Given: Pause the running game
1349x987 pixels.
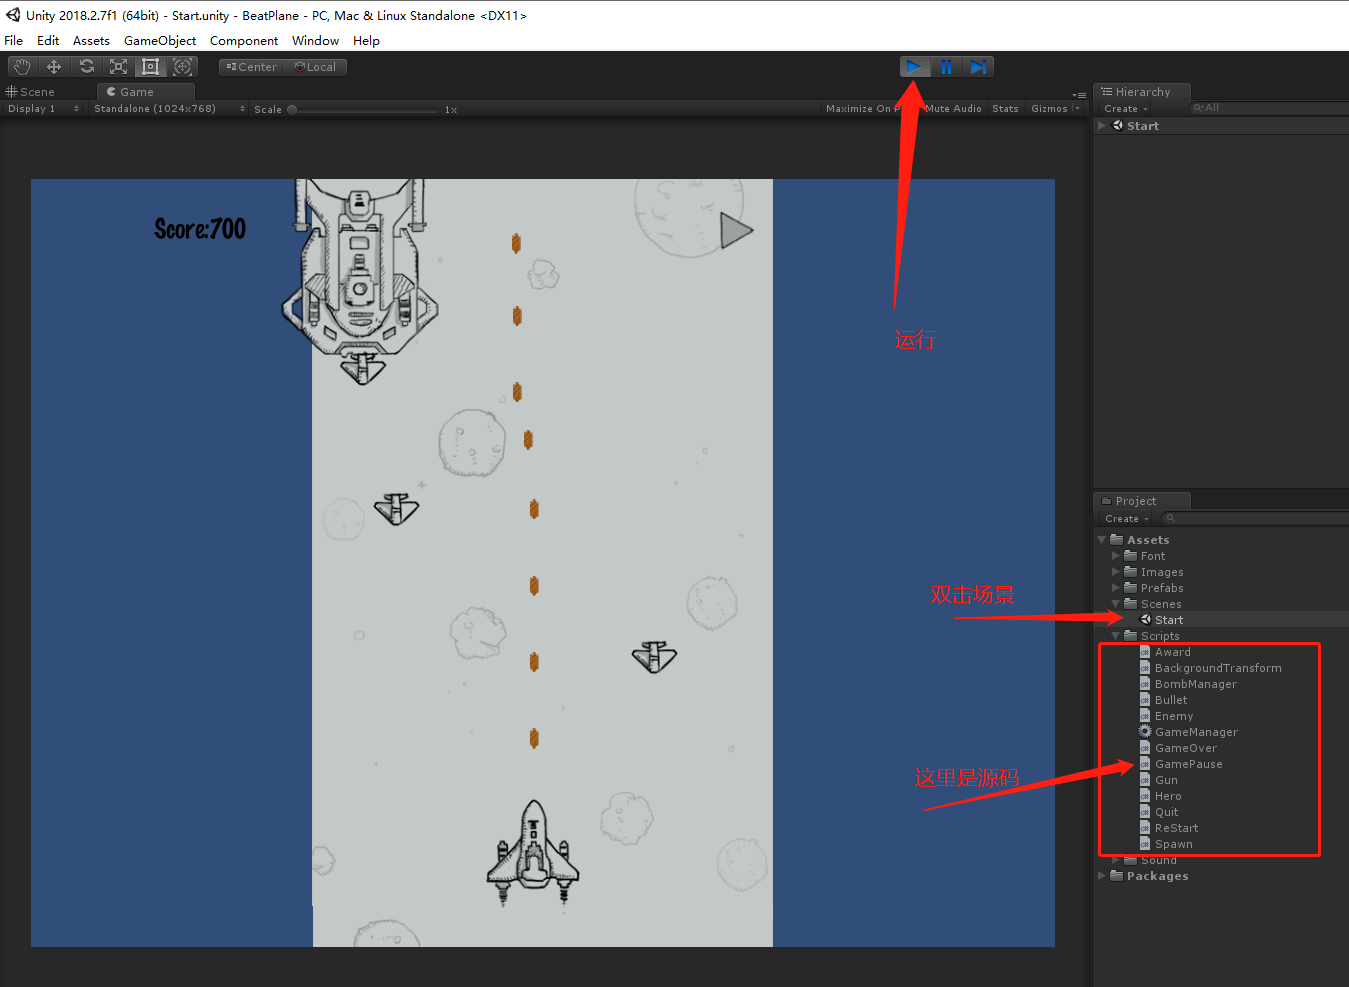Looking at the screenshot, I should coord(946,67).
